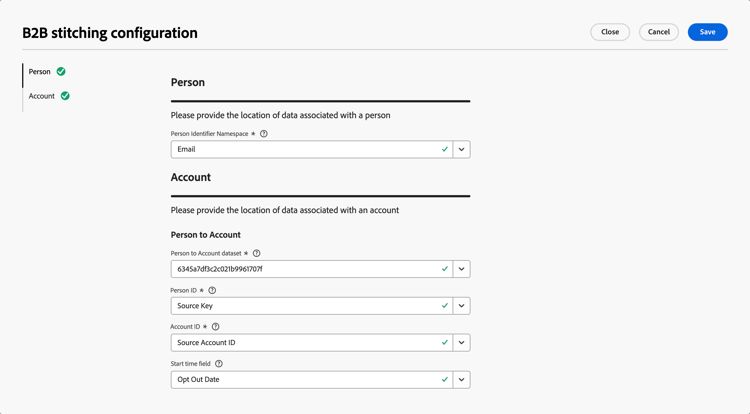Show help for Start time field
750x414 pixels.
[219, 364]
